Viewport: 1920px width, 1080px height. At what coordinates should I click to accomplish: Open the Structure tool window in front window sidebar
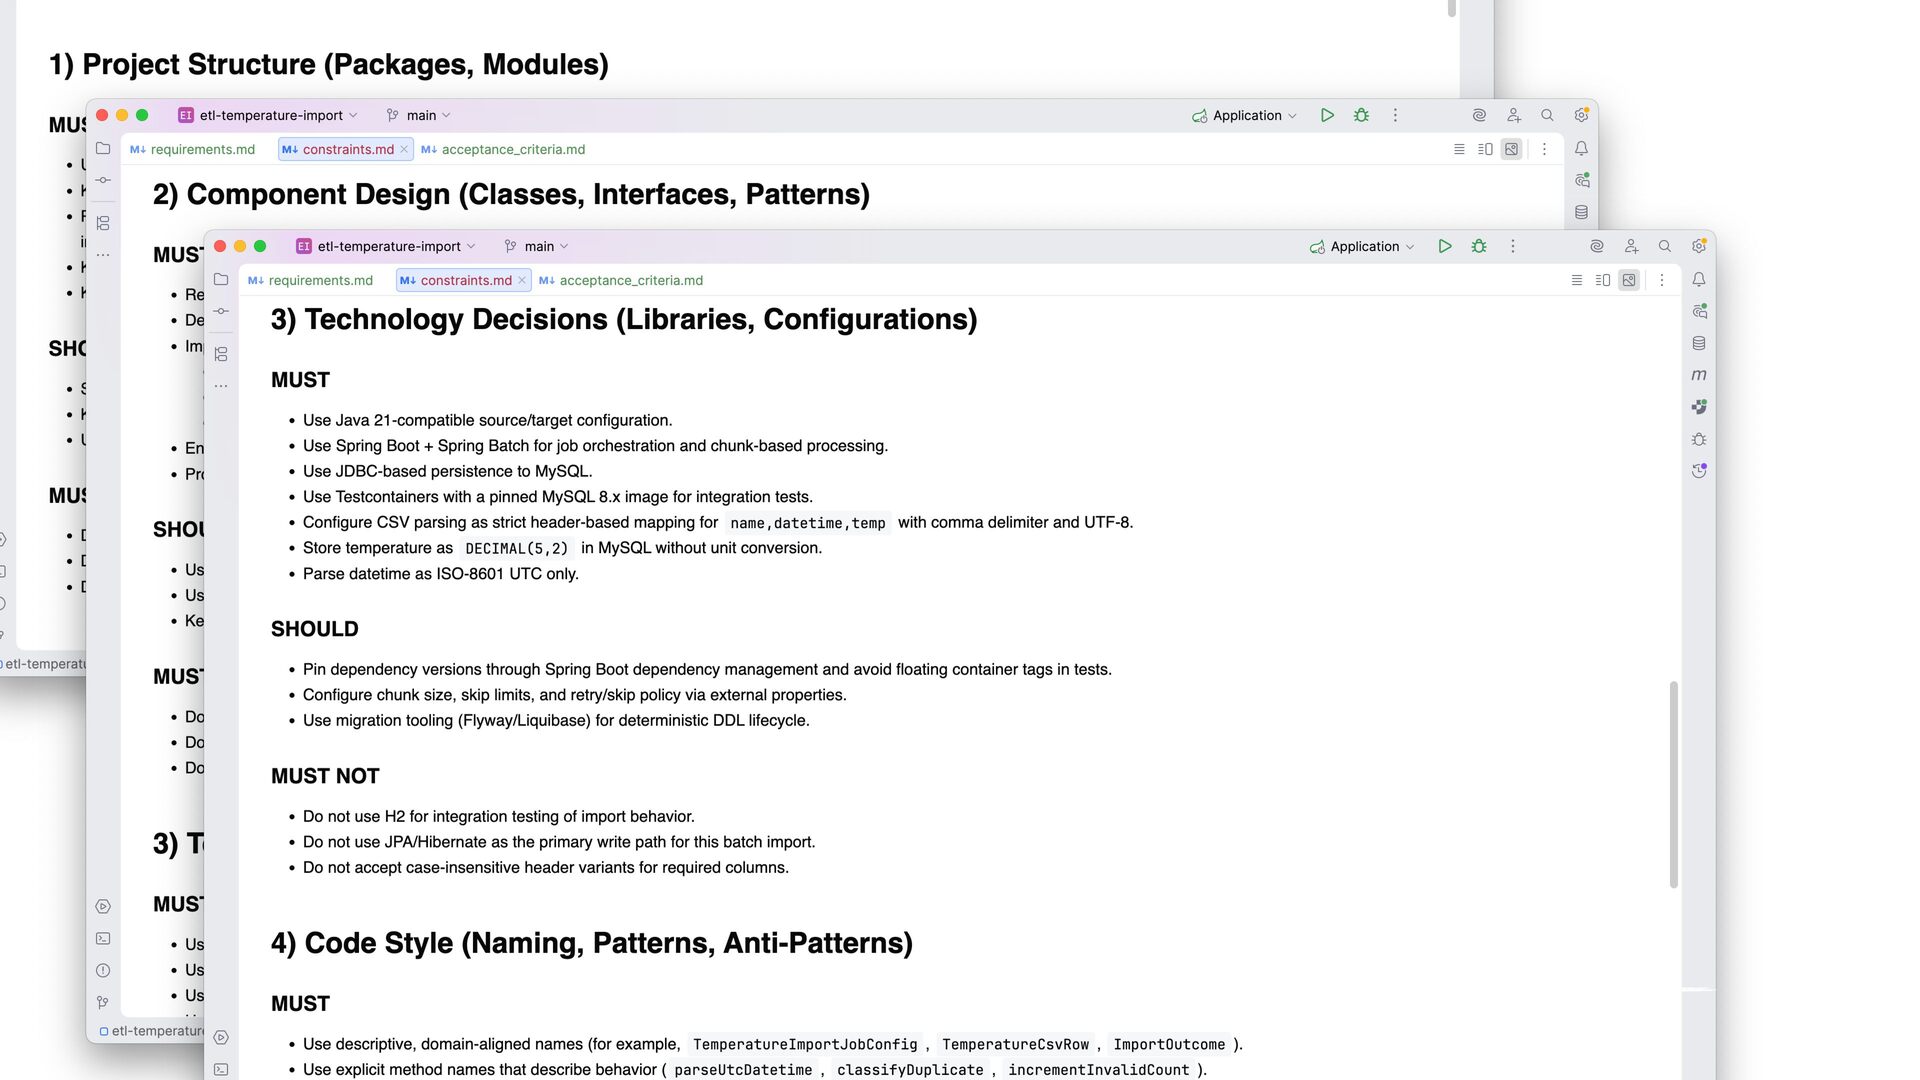point(221,354)
